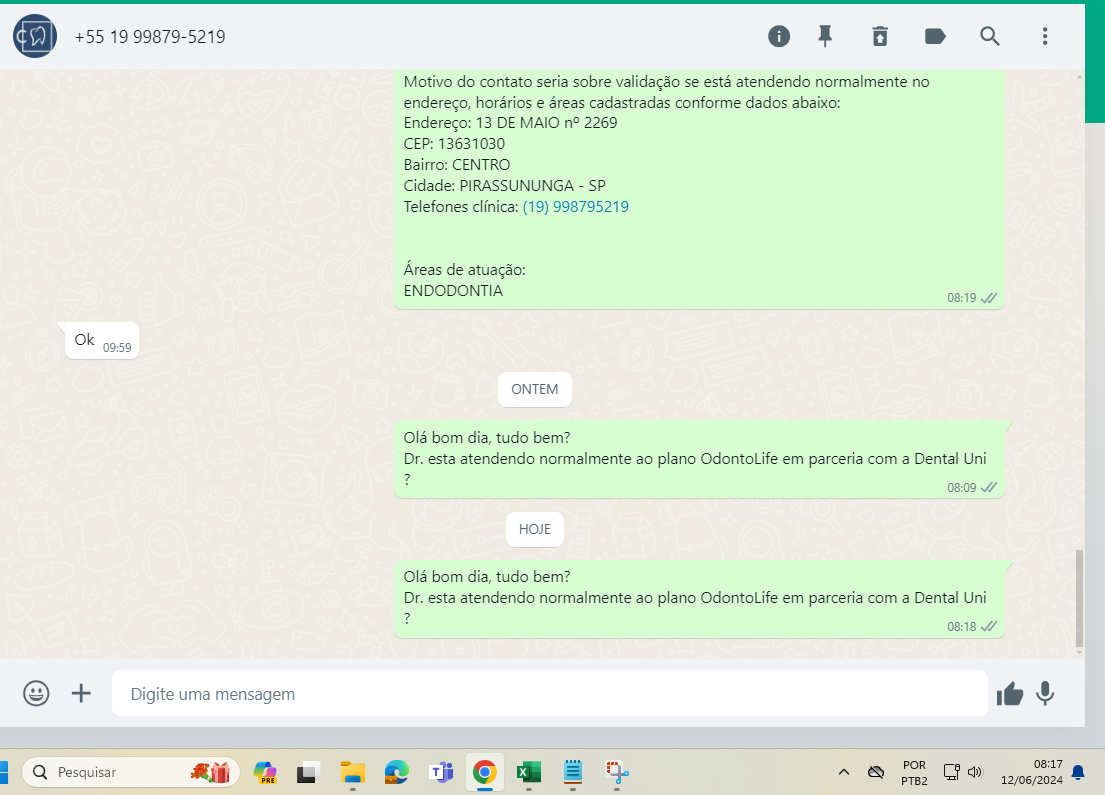
Task: Open the notifications bell icon
Action: click(x=1078, y=772)
